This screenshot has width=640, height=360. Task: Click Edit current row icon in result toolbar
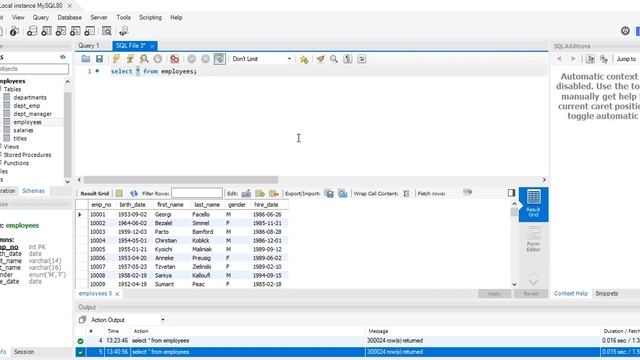(246, 193)
